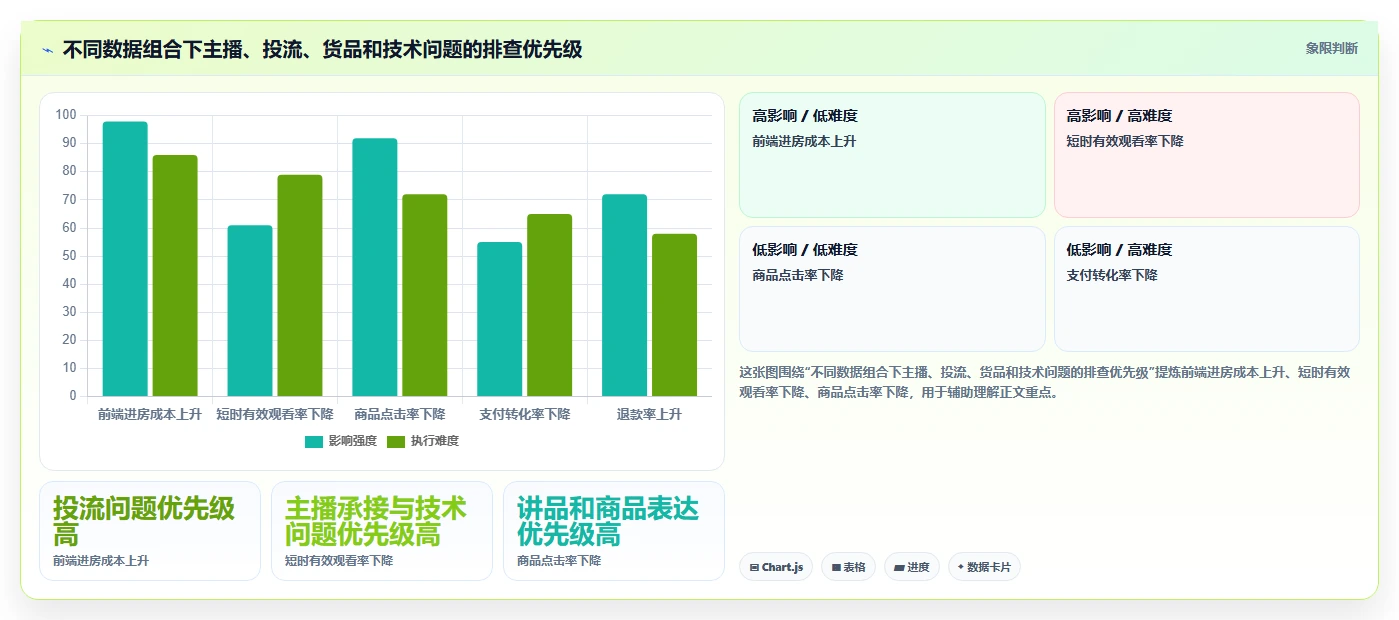Viewport: 1399px width, 620px height.
Task: Click the green 退款率上升 difficulty bar
Action: coord(675,315)
